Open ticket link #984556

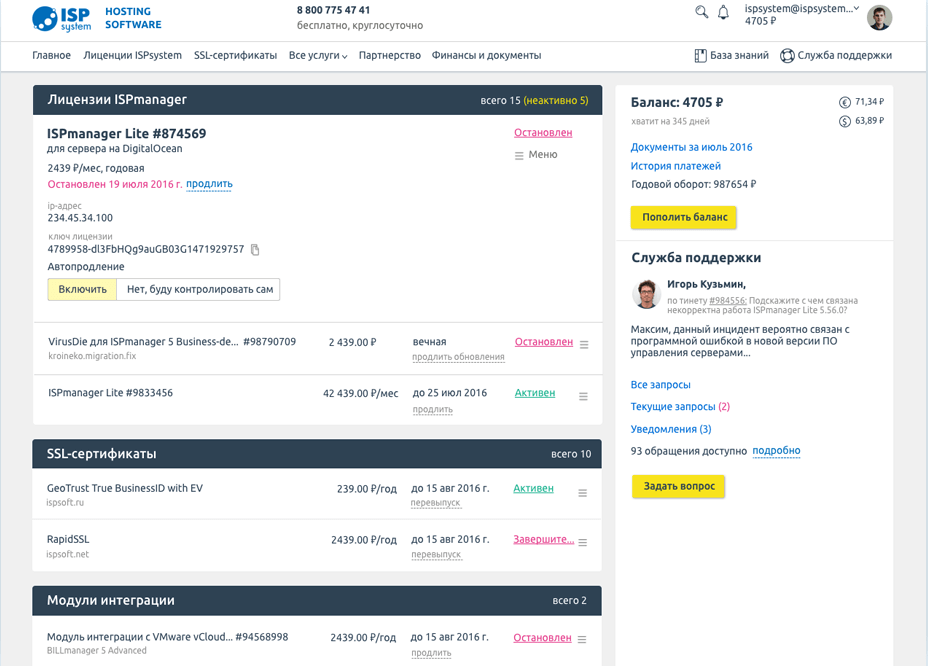coord(728,301)
